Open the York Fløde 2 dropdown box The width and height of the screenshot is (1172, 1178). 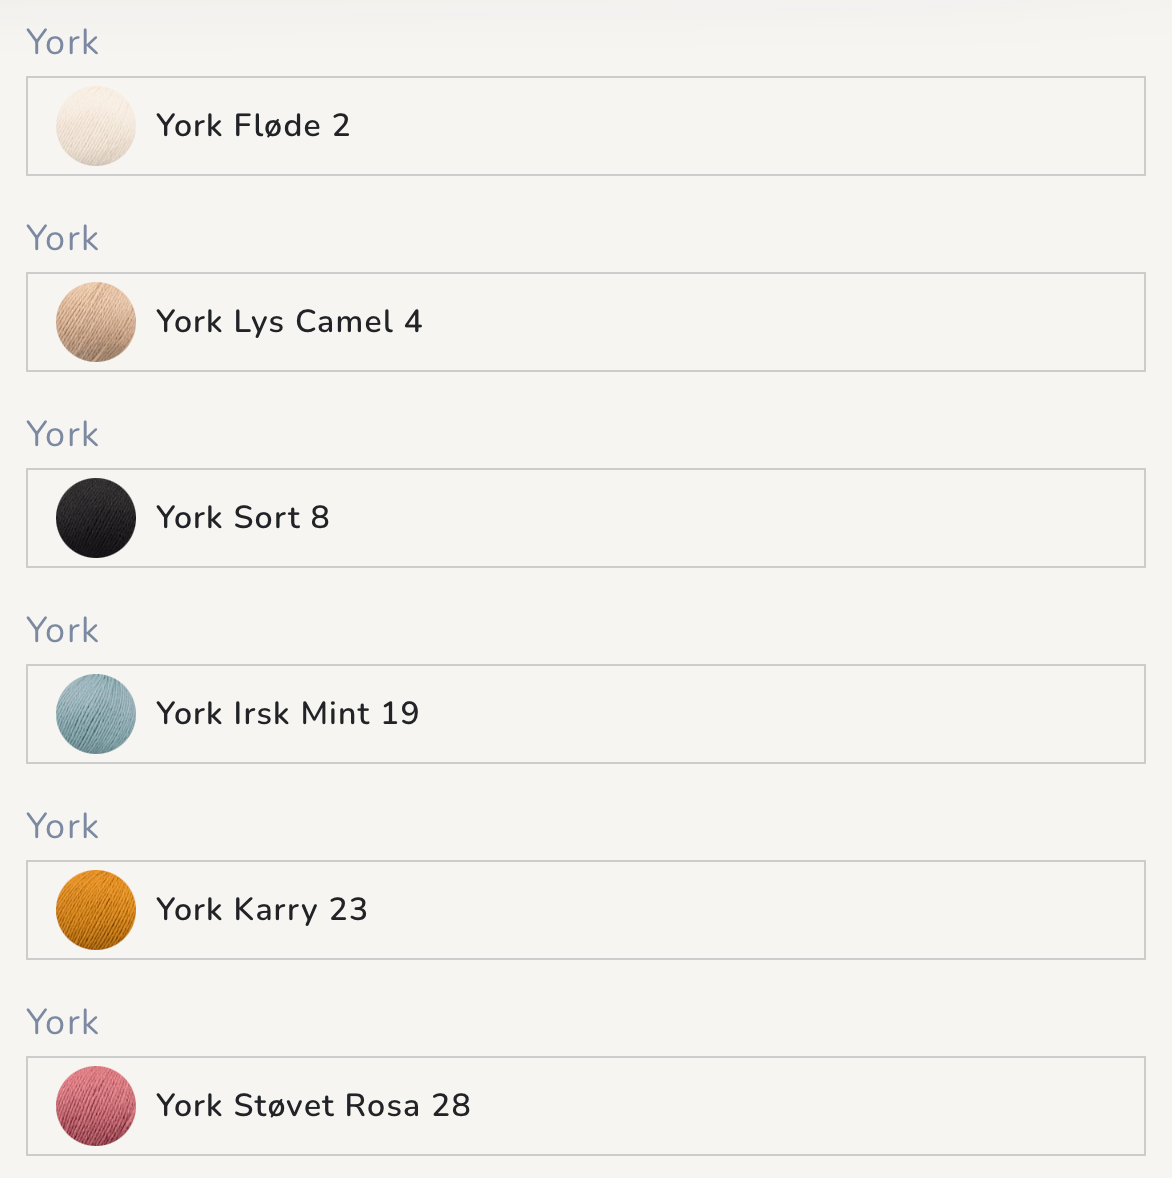click(586, 126)
